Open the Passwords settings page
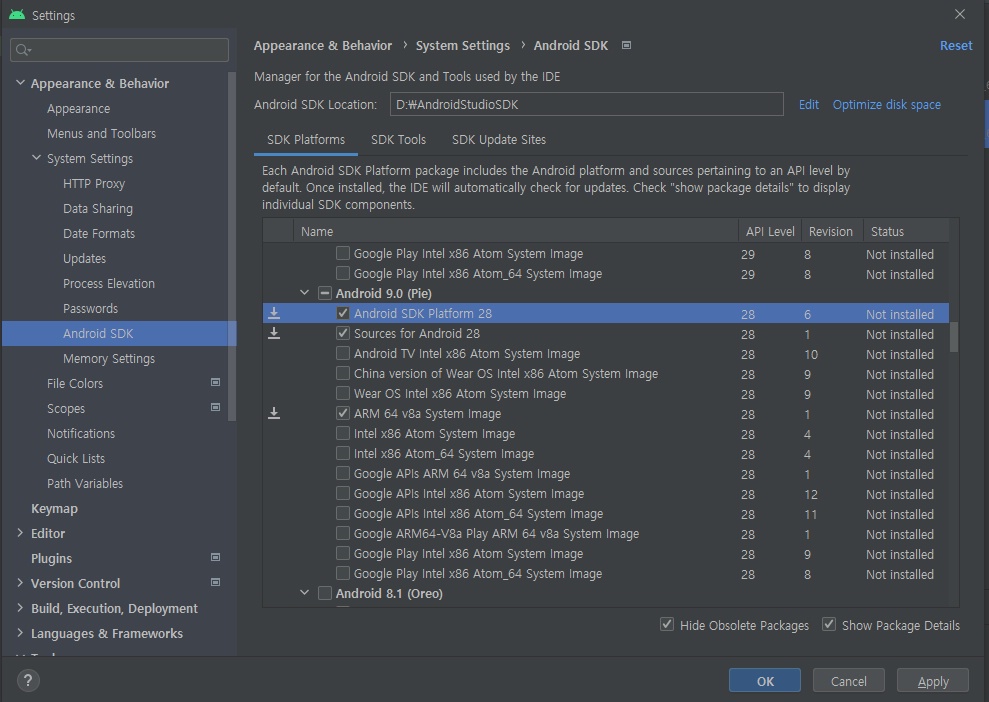This screenshot has width=989, height=702. coord(90,308)
